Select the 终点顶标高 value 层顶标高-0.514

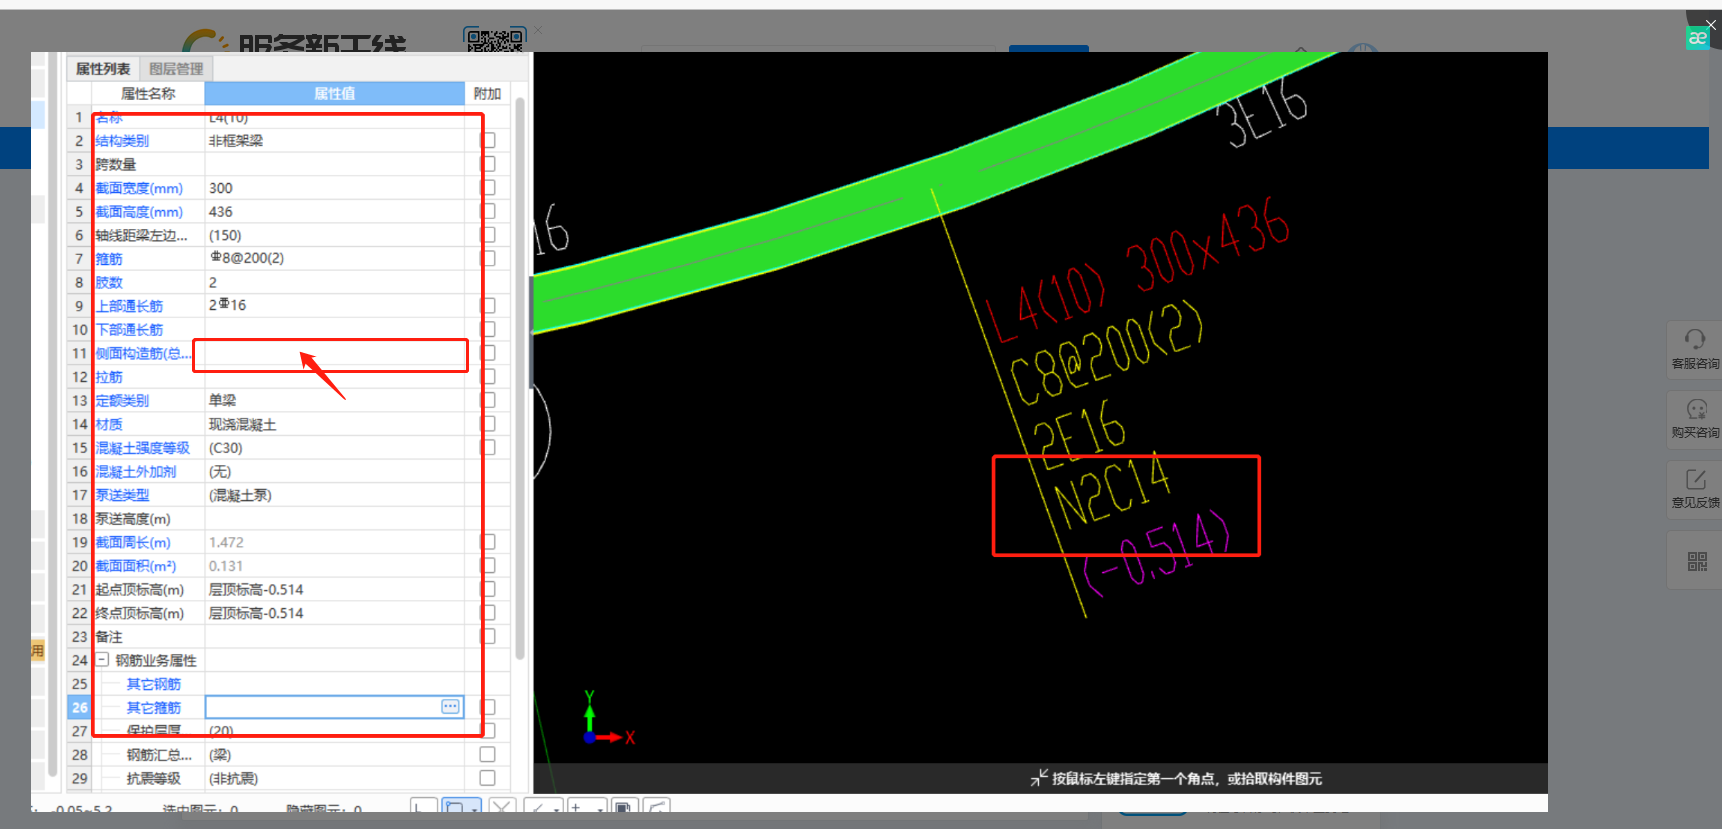[x=256, y=613]
